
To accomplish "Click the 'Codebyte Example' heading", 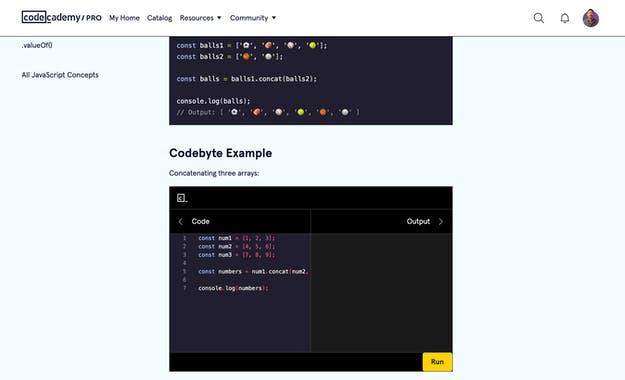I will click(220, 153).
